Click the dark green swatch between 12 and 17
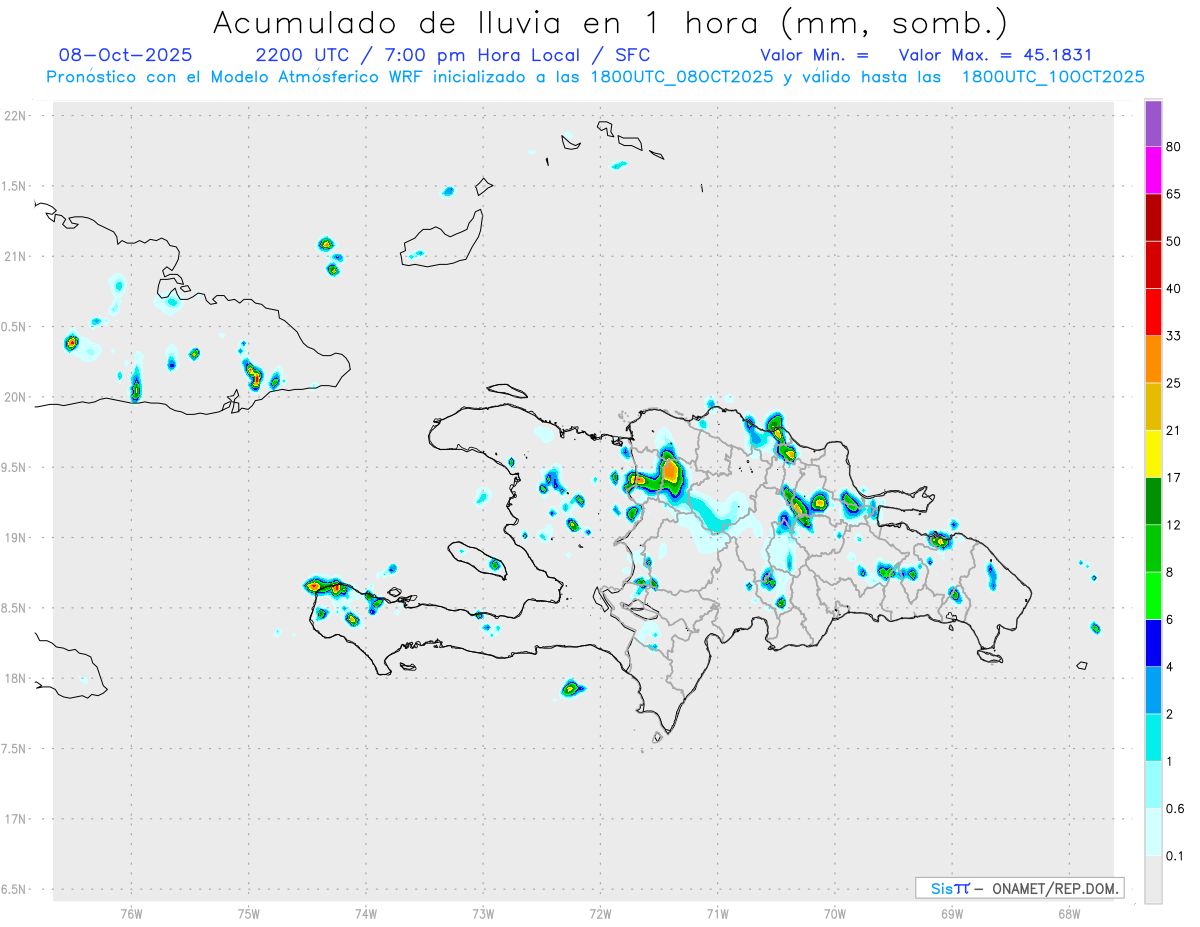 1153,499
